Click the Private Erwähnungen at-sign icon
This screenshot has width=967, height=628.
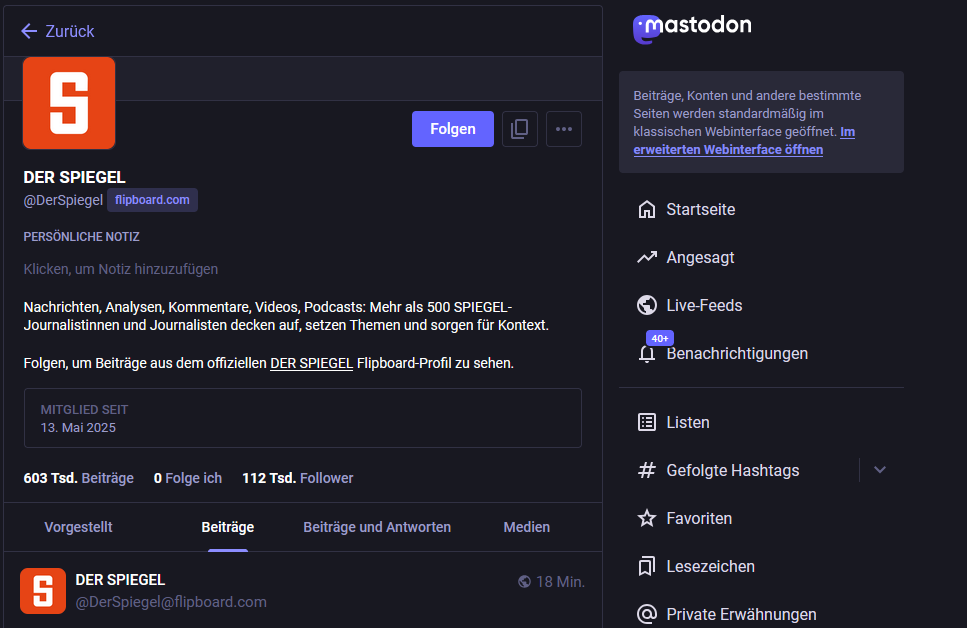click(x=647, y=614)
